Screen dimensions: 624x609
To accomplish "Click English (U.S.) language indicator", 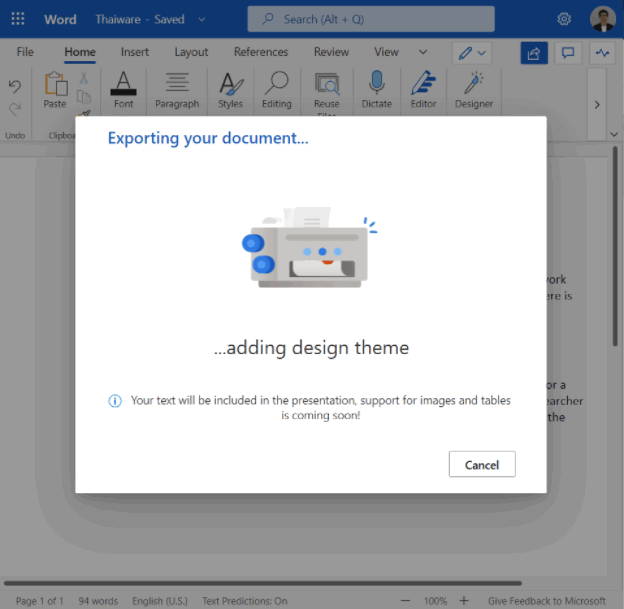I will pyautogui.click(x=160, y=601).
